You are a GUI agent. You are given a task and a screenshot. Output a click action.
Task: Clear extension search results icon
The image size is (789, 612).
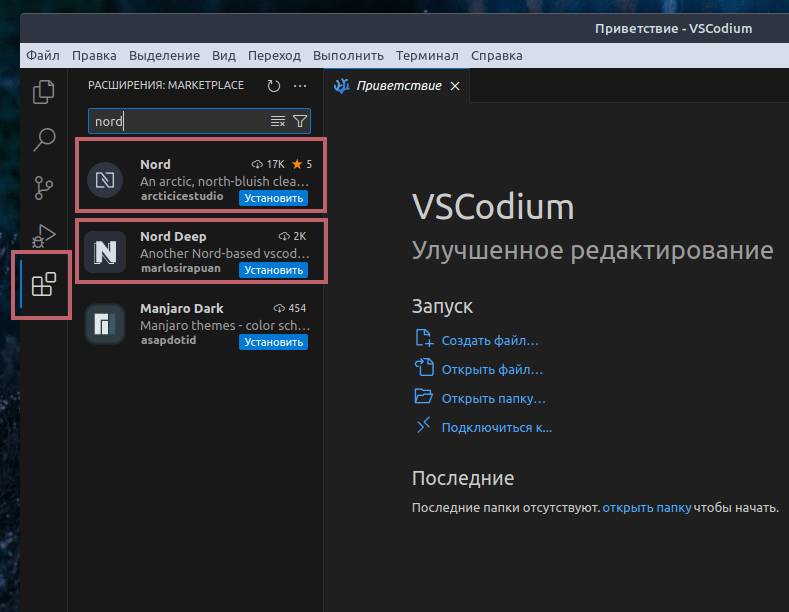277,121
